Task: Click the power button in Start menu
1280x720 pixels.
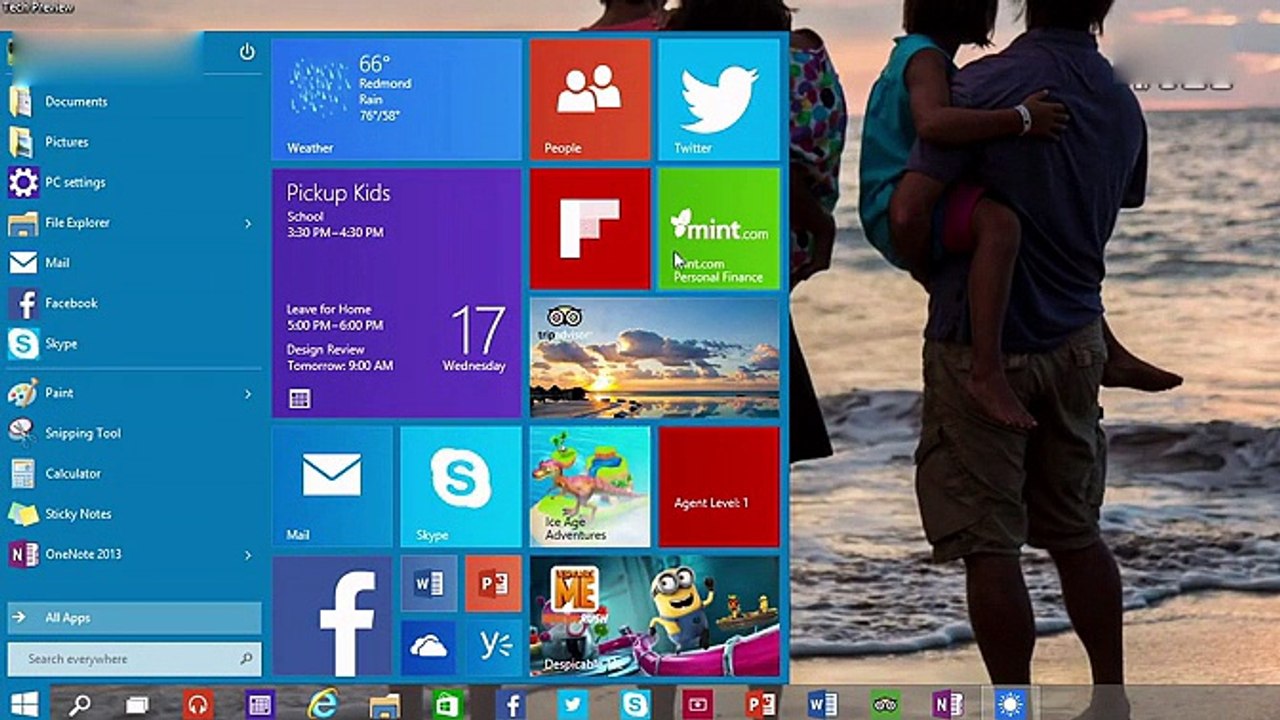Action: click(247, 52)
